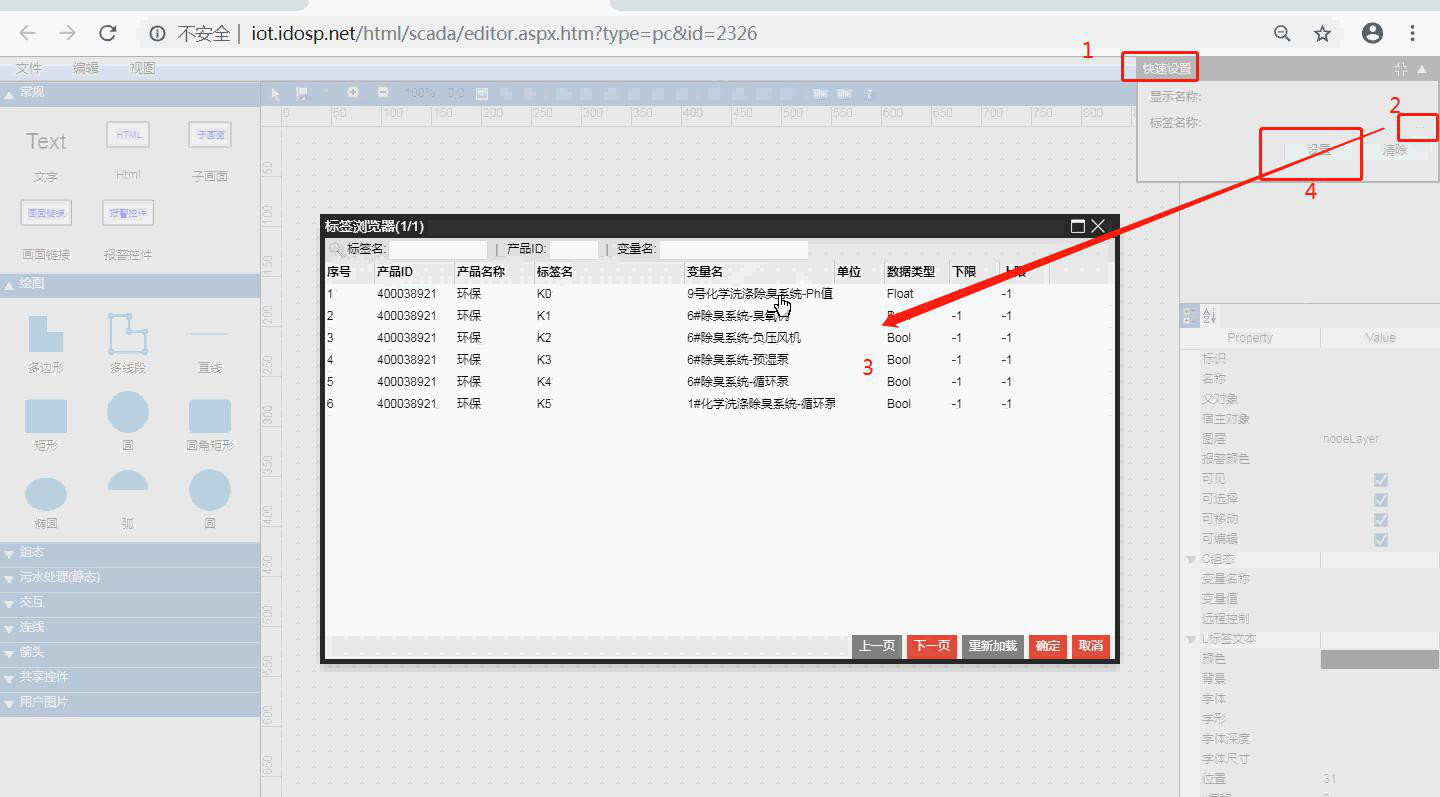
Task: Click the red 确定 button
Action: [1047, 646]
